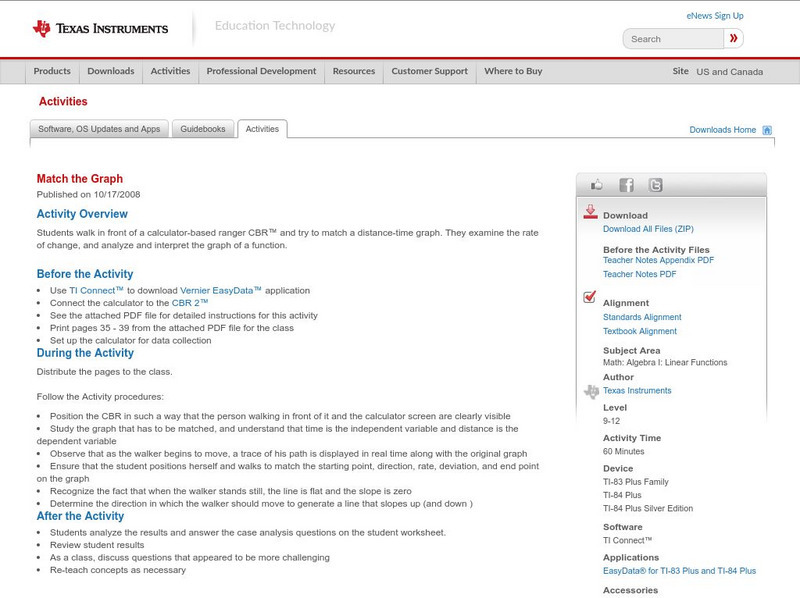Click the thumbs-up like icon

point(596,185)
